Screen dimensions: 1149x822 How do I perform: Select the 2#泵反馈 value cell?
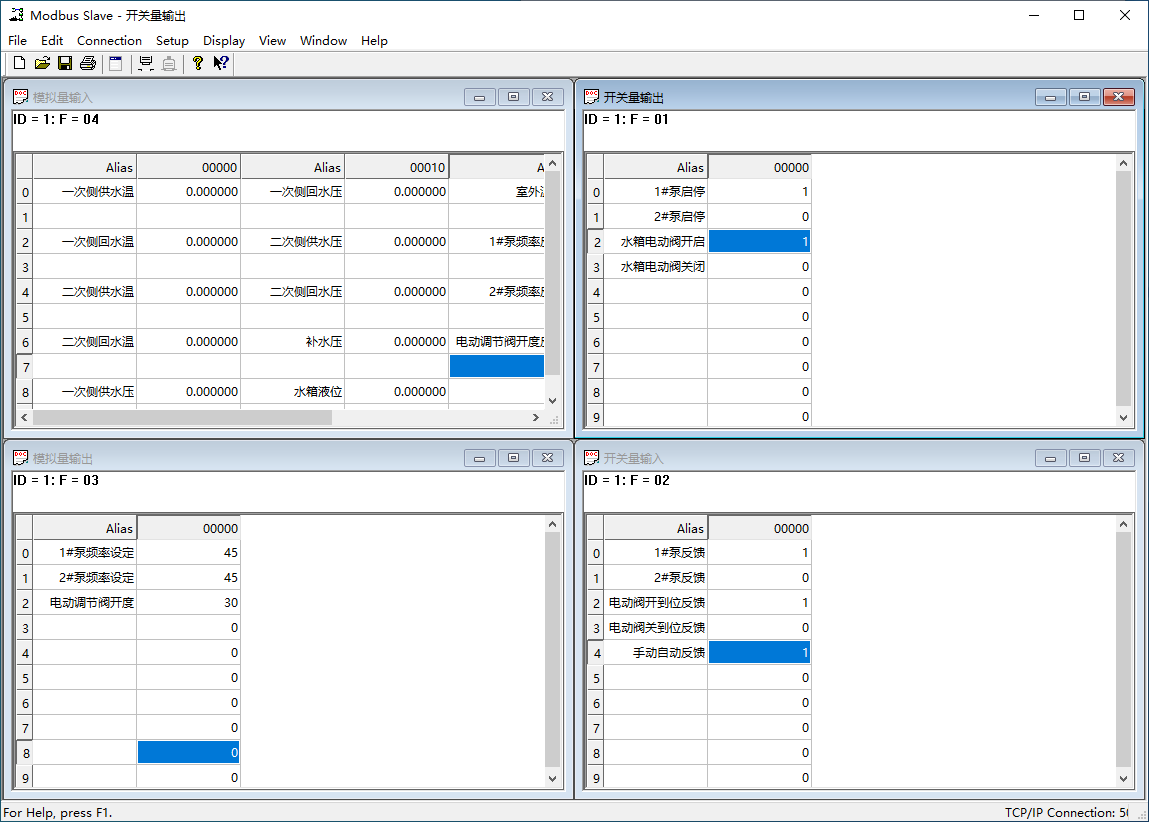pyautogui.click(x=759, y=577)
